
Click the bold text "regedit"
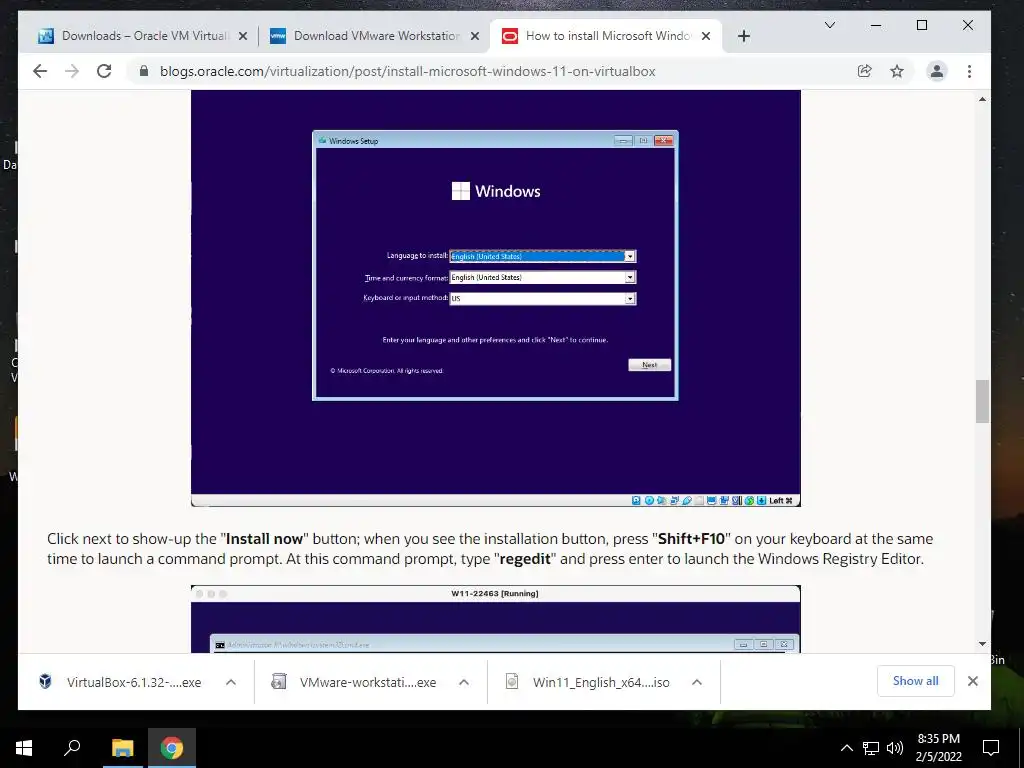tap(524, 559)
